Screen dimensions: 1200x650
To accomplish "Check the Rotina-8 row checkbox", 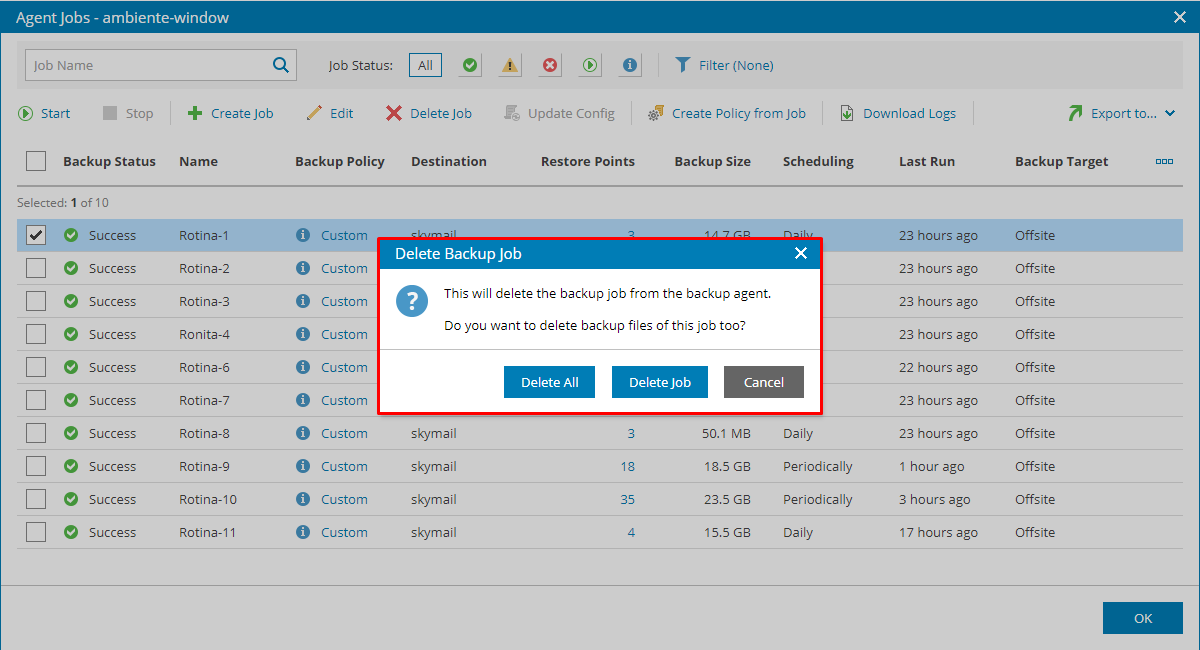I will (x=36, y=433).
